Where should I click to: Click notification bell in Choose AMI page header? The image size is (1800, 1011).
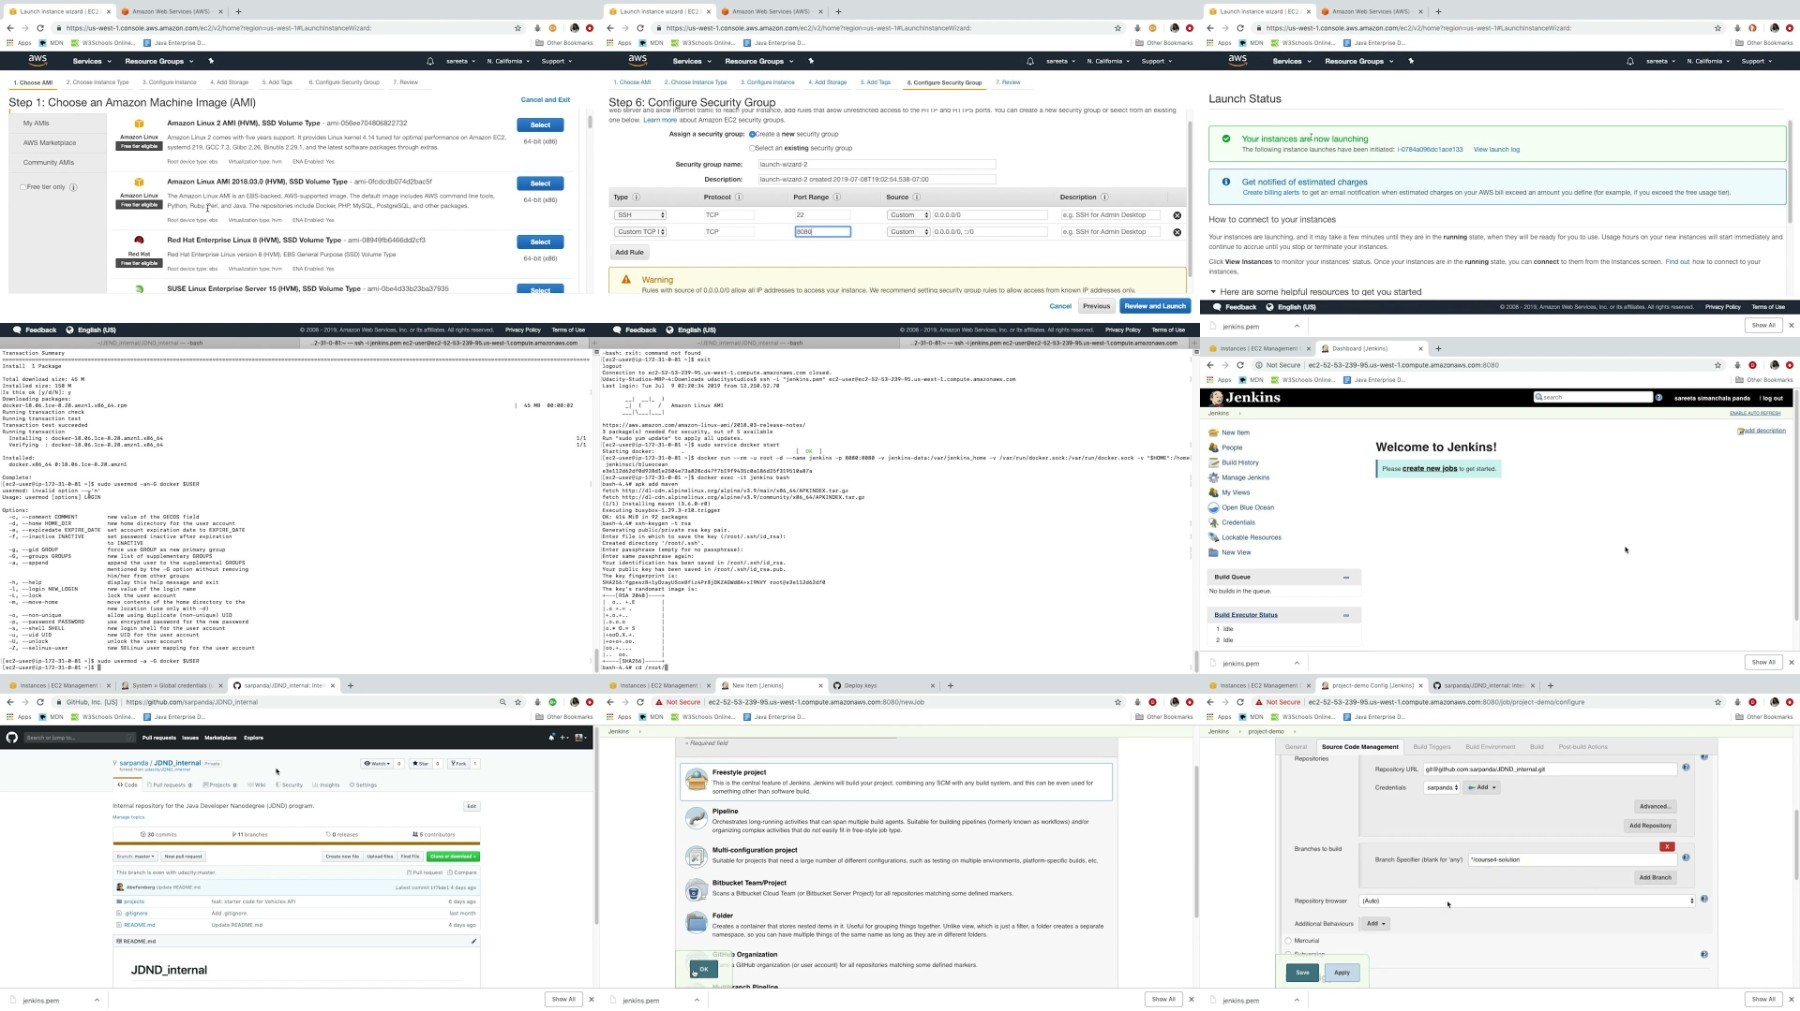[430, 61]
